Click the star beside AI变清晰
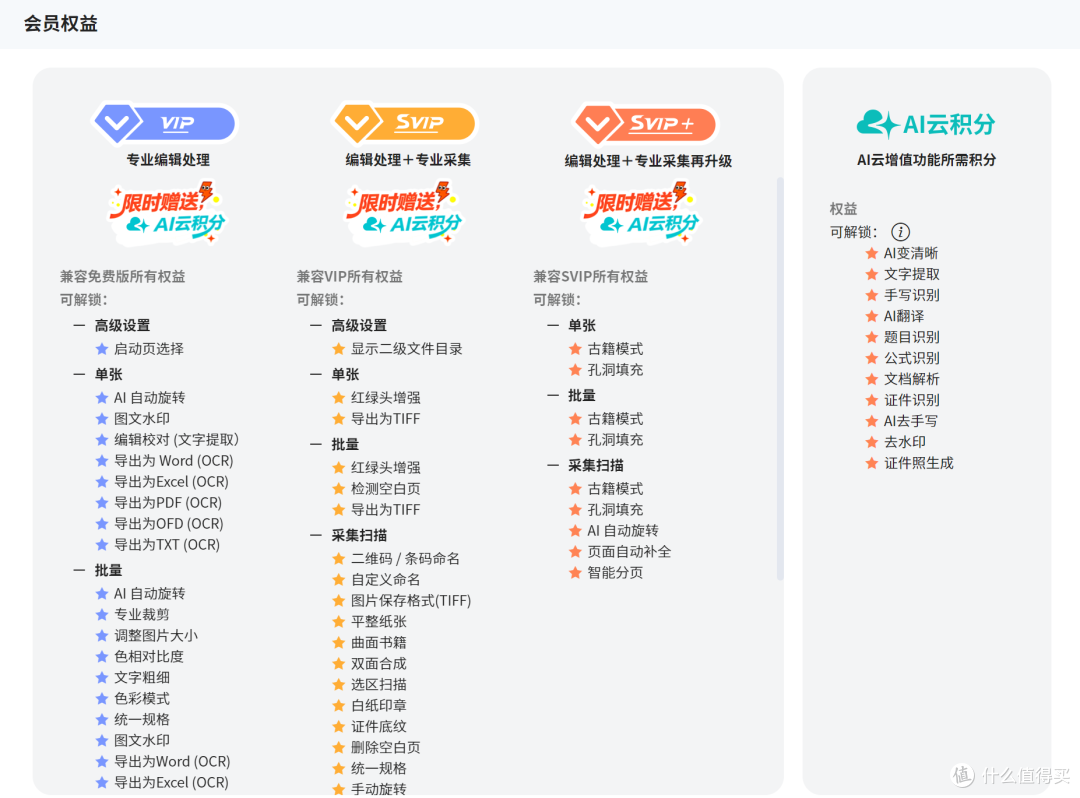Screen dimensions: 1080x798 click(871, 253)
